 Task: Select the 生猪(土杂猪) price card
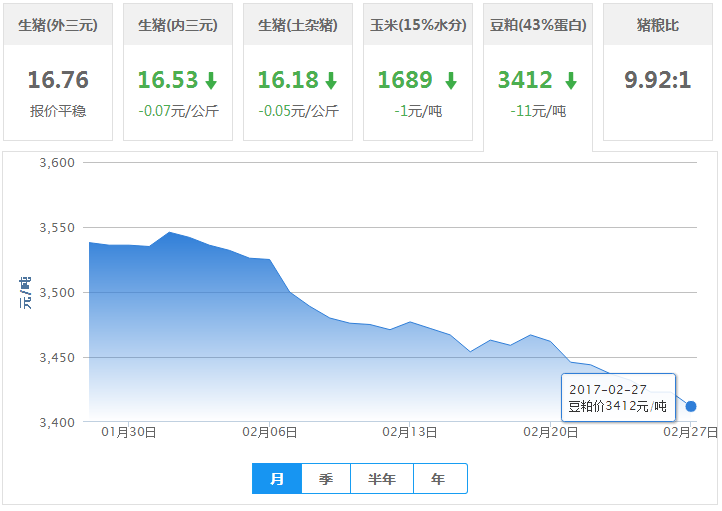coord(298,72)
